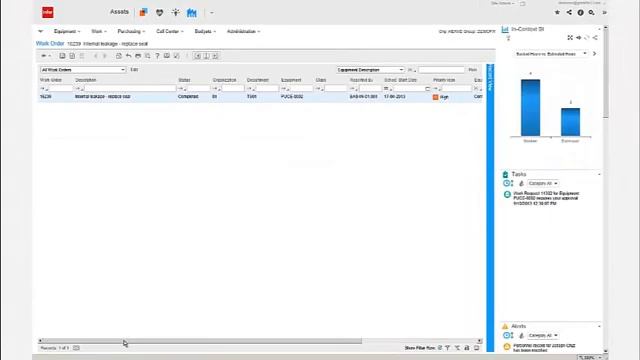Click the filter funnel icon in bottom bar
Screen dimensions: 640x360
tap(448, 348)
